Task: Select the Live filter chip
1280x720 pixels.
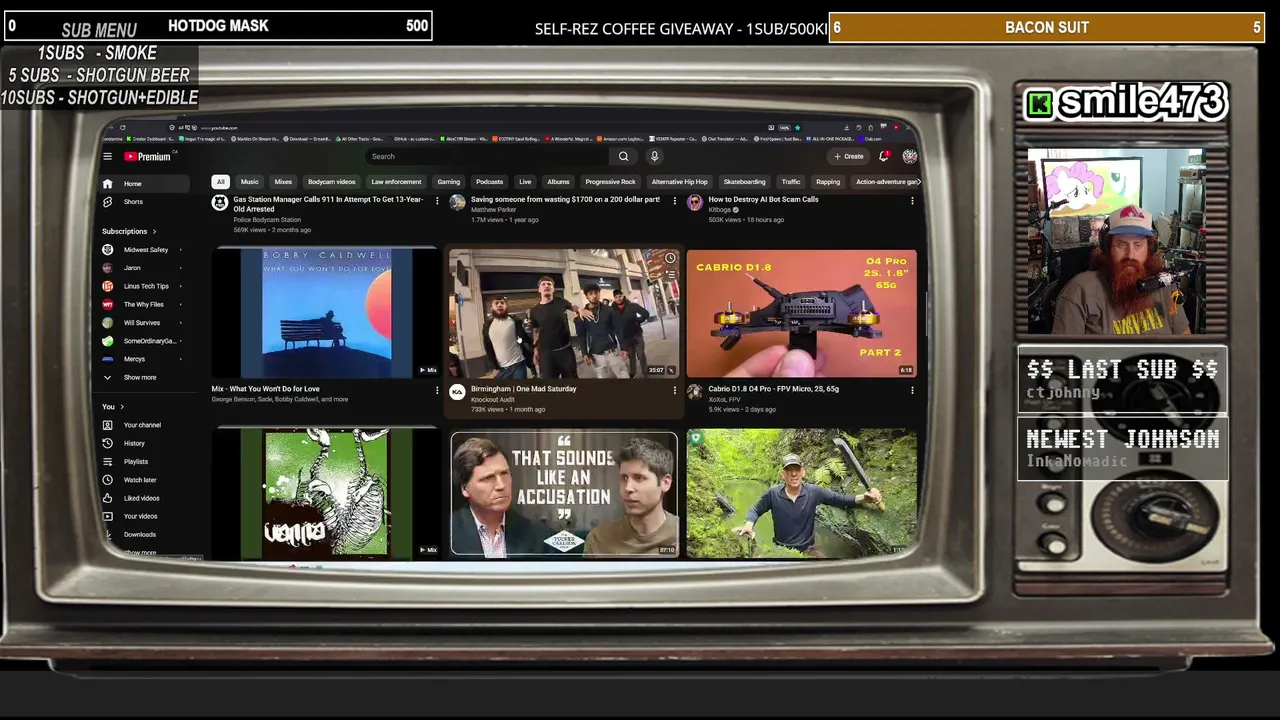Action: (x=525, y=182)
